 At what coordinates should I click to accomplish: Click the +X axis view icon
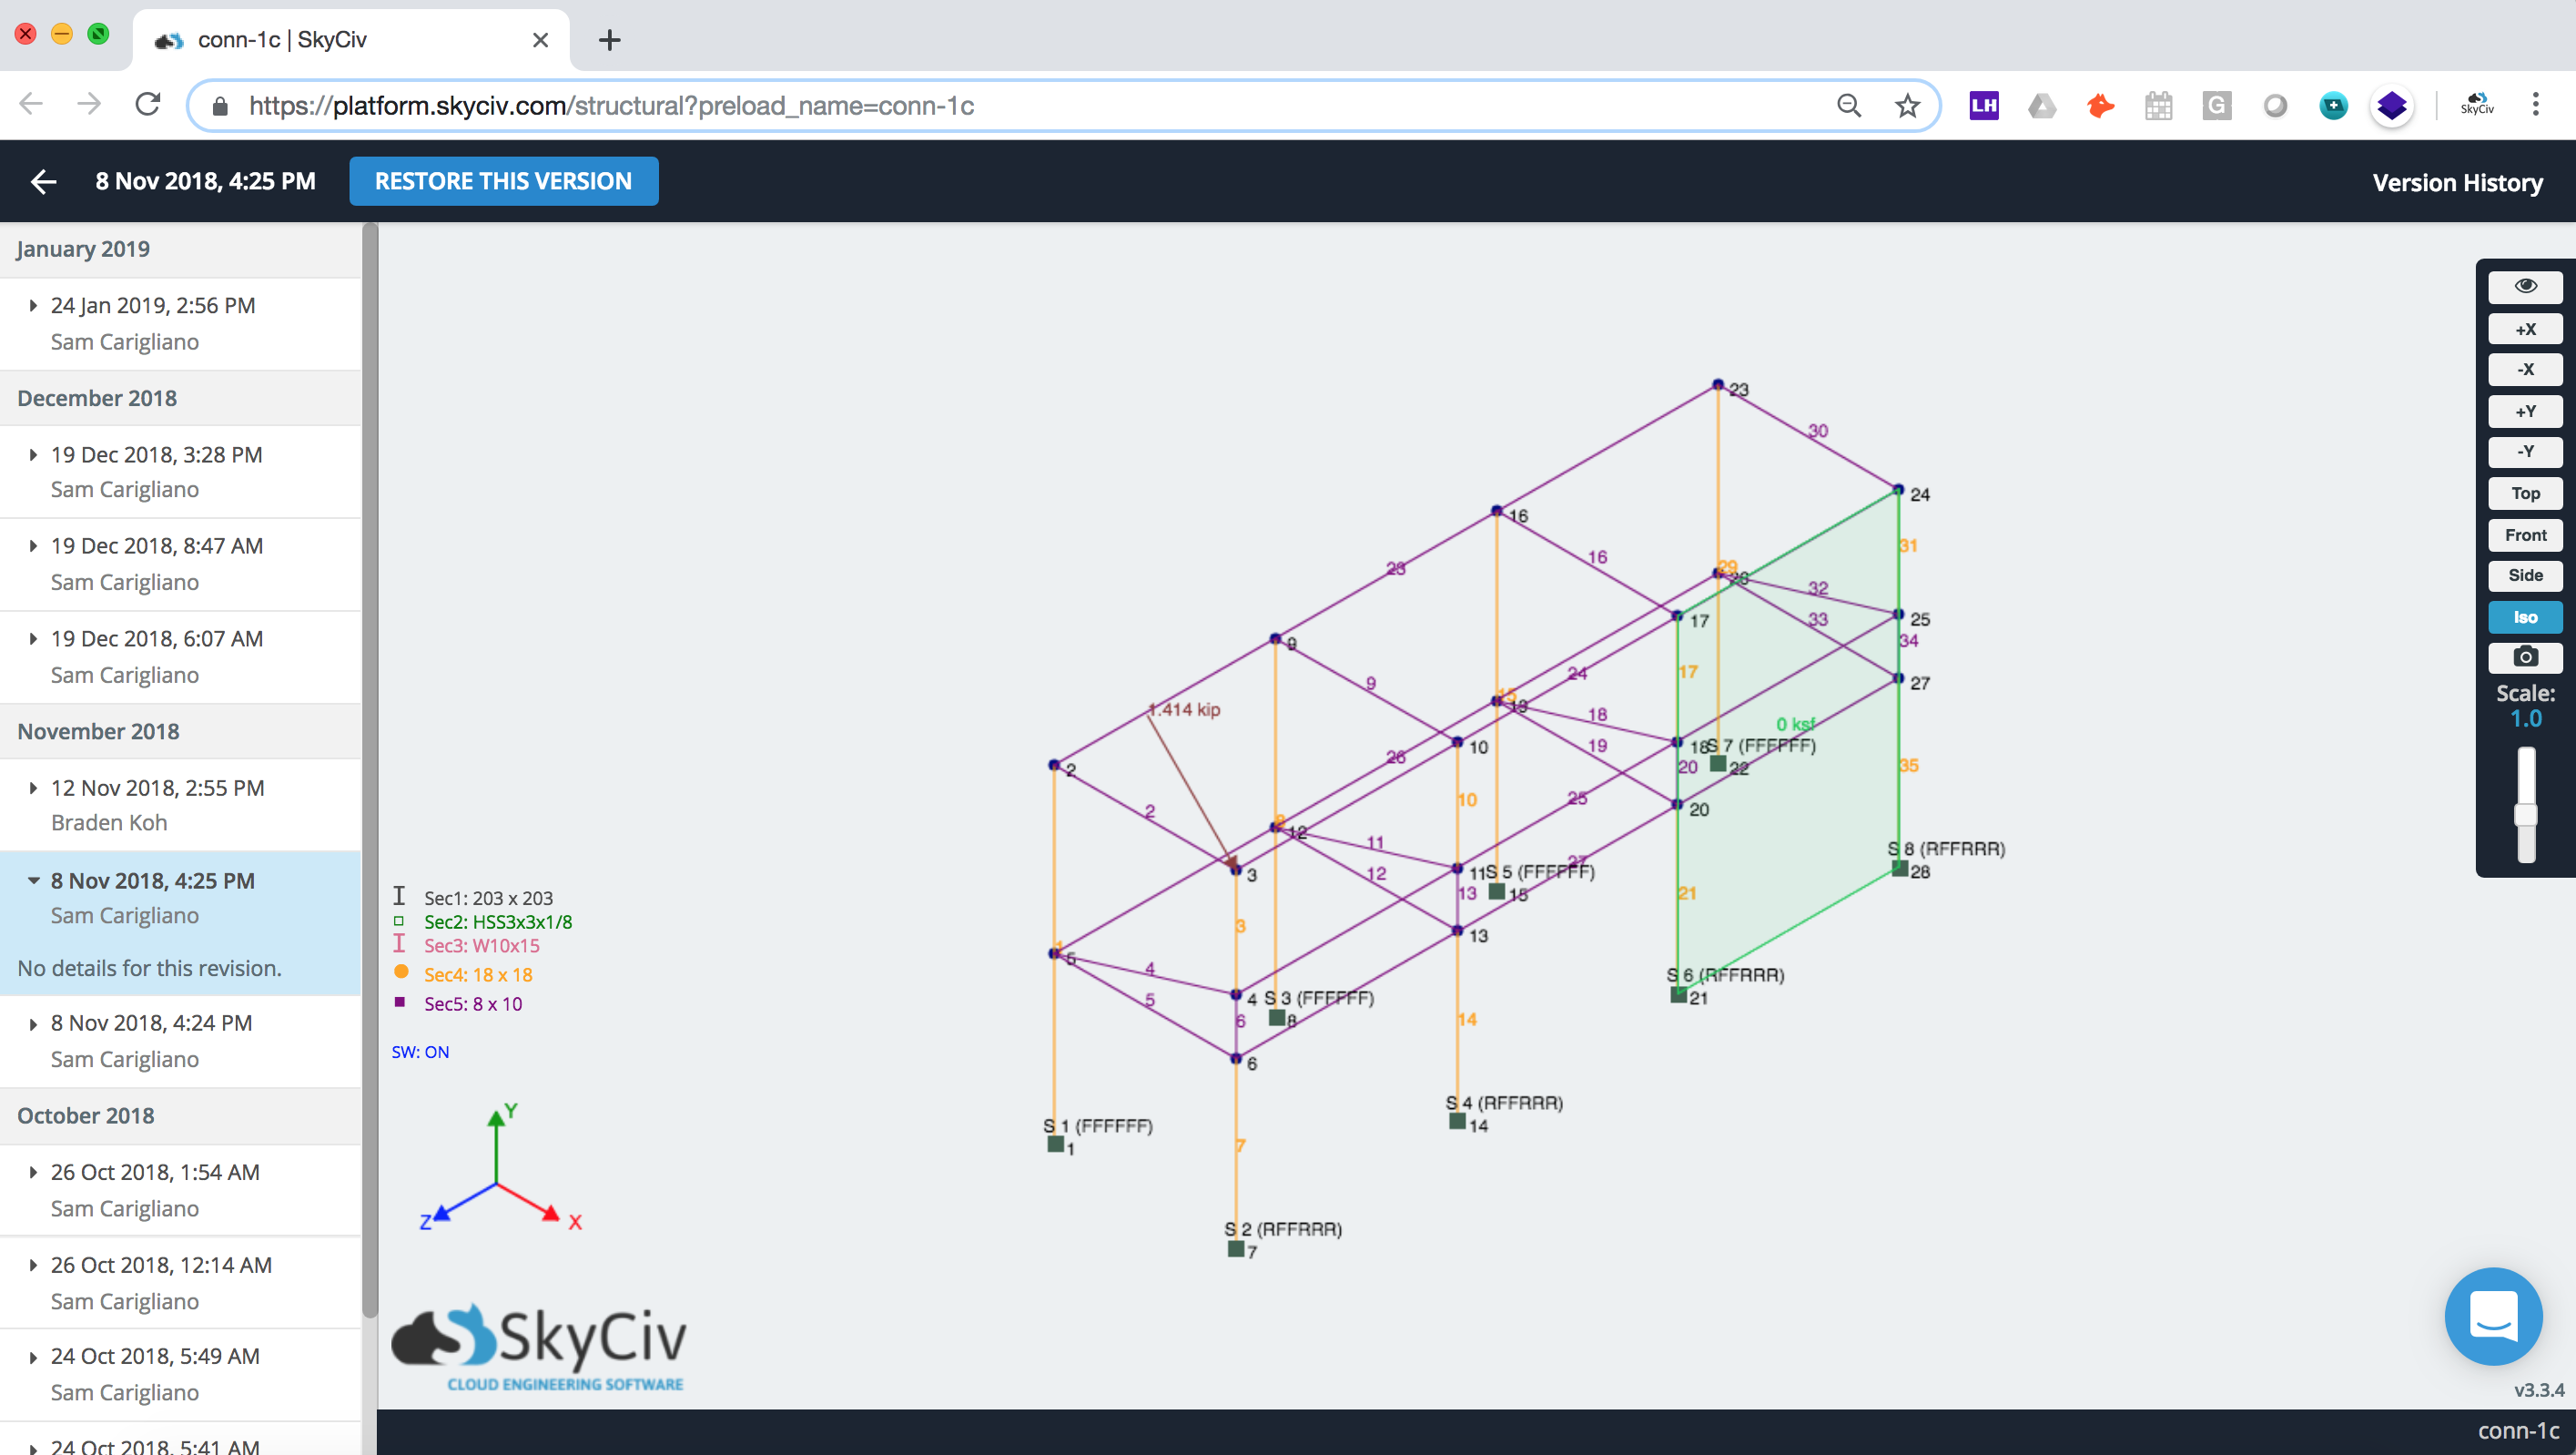coord(2525,330)
